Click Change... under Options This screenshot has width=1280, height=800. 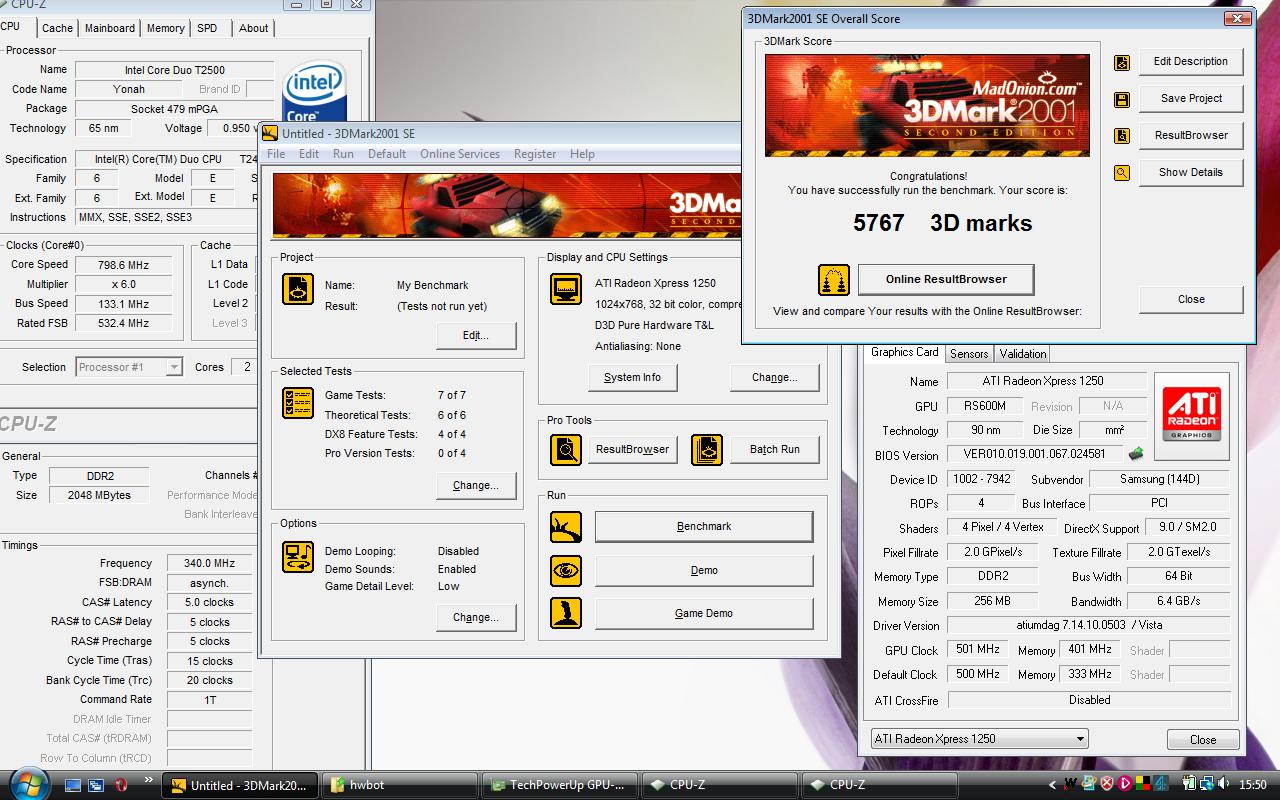click(x=476, y=618)
